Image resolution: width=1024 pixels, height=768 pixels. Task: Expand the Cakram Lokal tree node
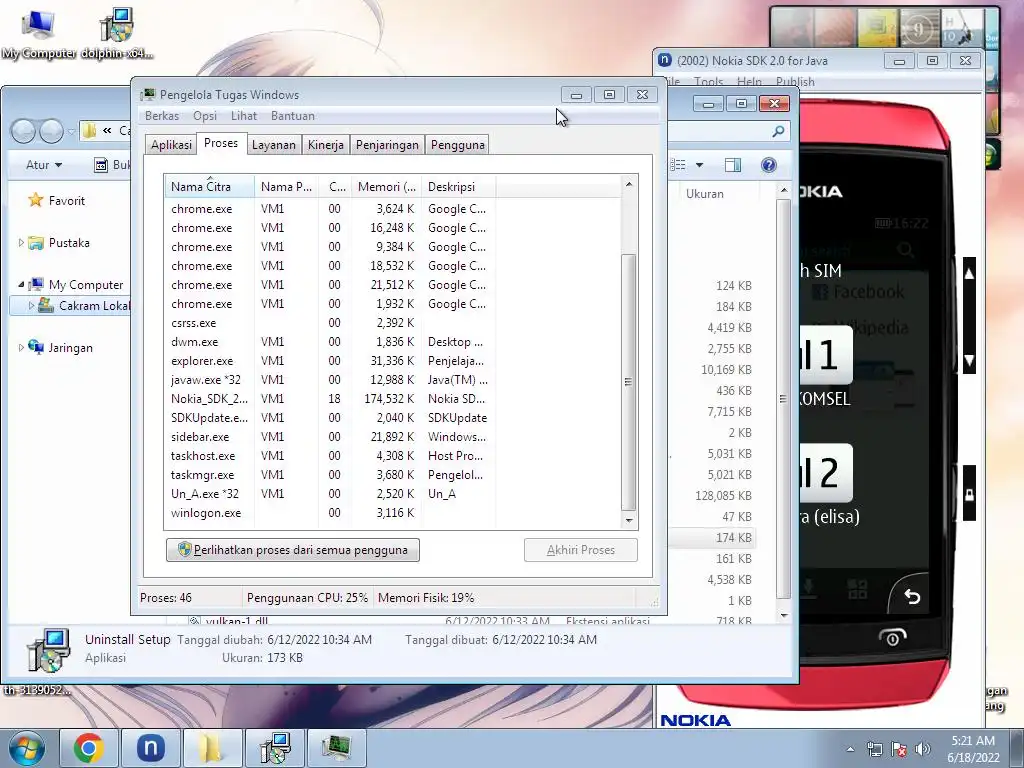point(31,305)
